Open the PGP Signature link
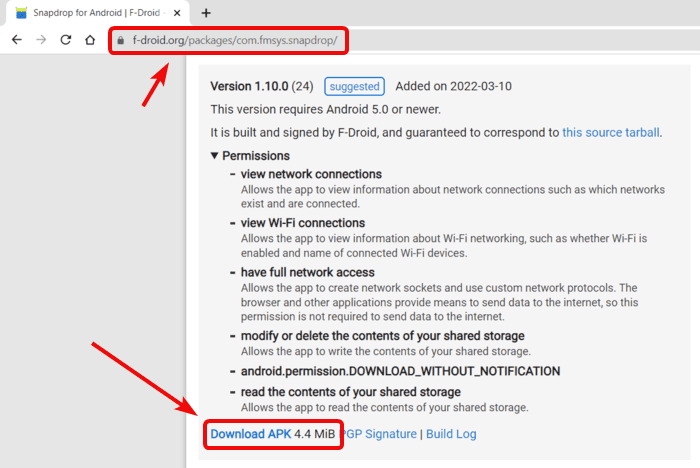The width and height of the screenshot is (700, 468). pyautogui.click(x=379, y=434)
